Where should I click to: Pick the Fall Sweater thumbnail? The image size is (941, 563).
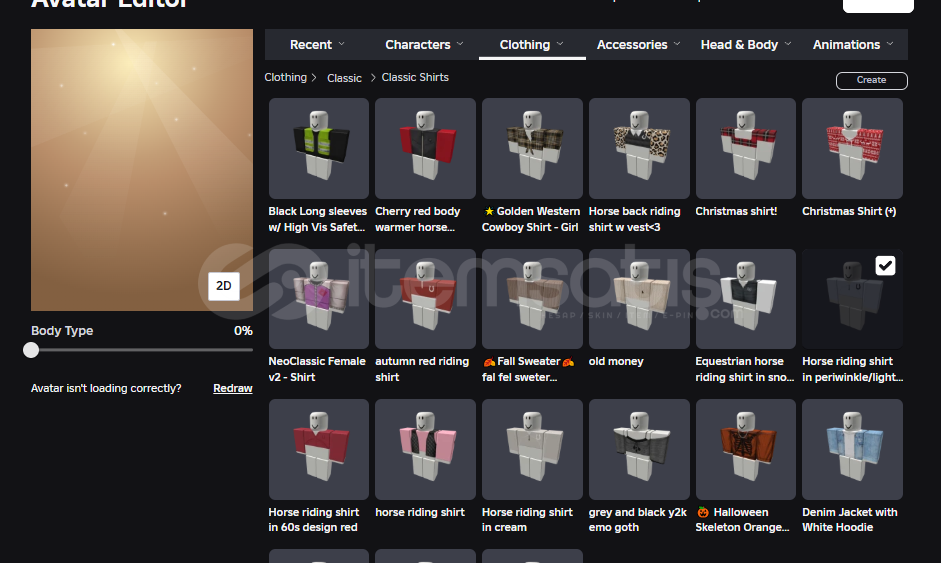532,299
